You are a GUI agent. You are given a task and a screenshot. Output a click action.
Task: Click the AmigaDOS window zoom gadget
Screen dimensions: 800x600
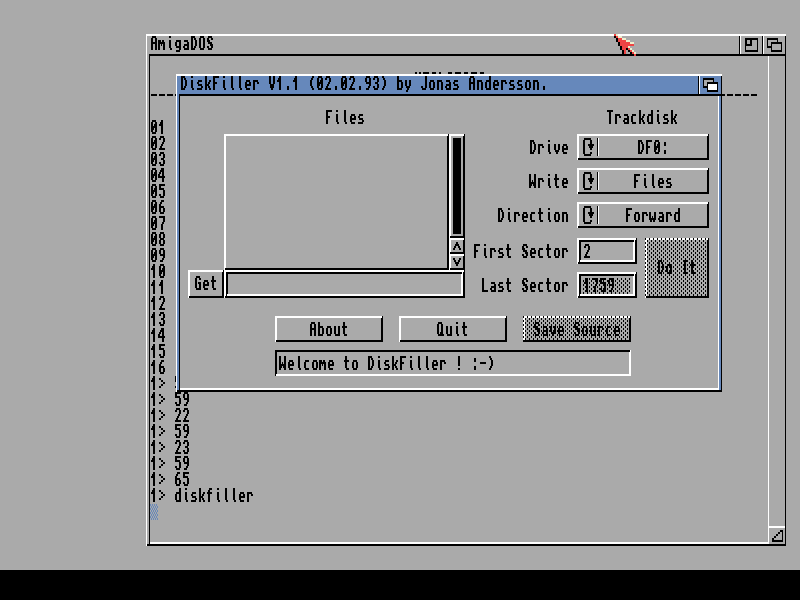(751, 45)
